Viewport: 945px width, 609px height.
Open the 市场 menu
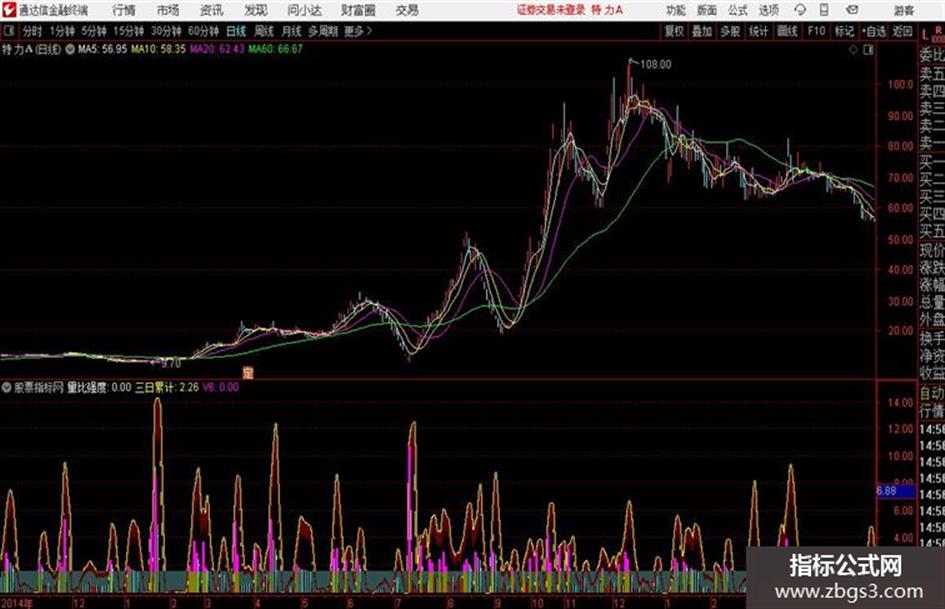coord(168,10)
